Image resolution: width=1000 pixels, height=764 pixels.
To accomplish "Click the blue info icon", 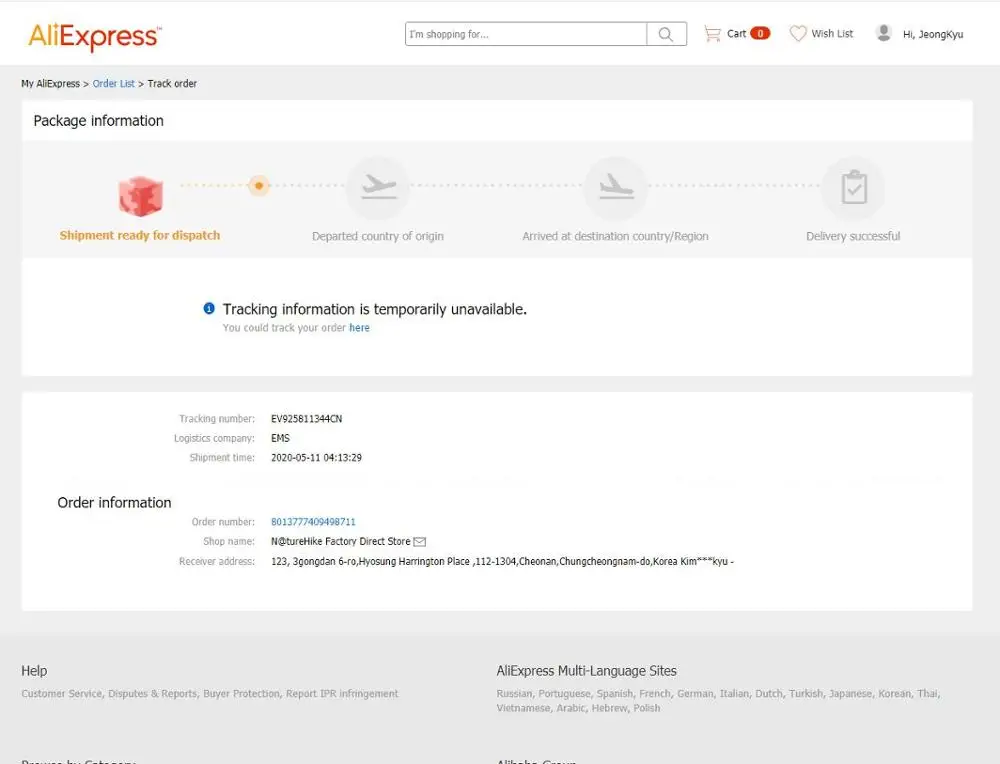I will click(209, 309).
